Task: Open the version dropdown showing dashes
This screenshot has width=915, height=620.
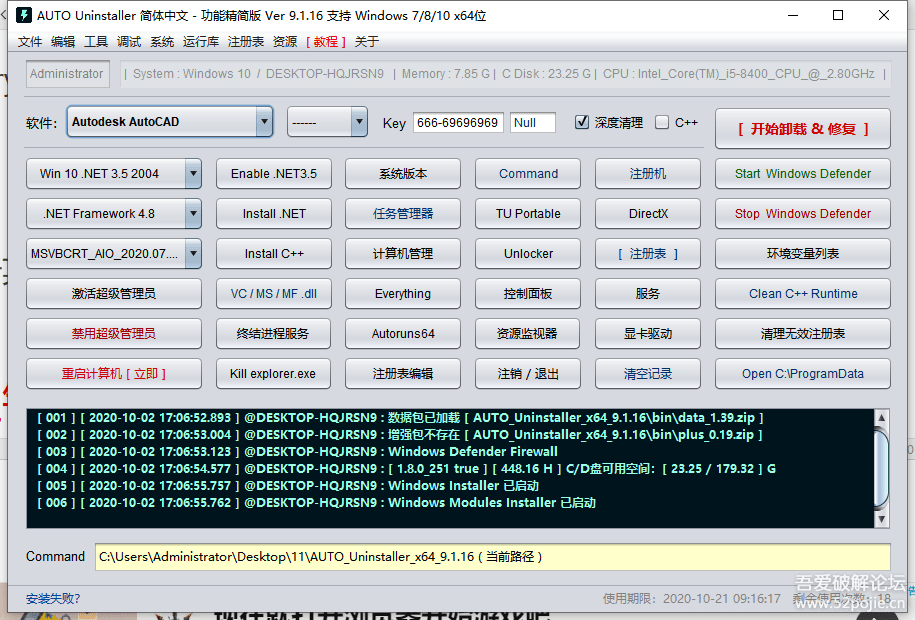Action: [x=359, y=121]
